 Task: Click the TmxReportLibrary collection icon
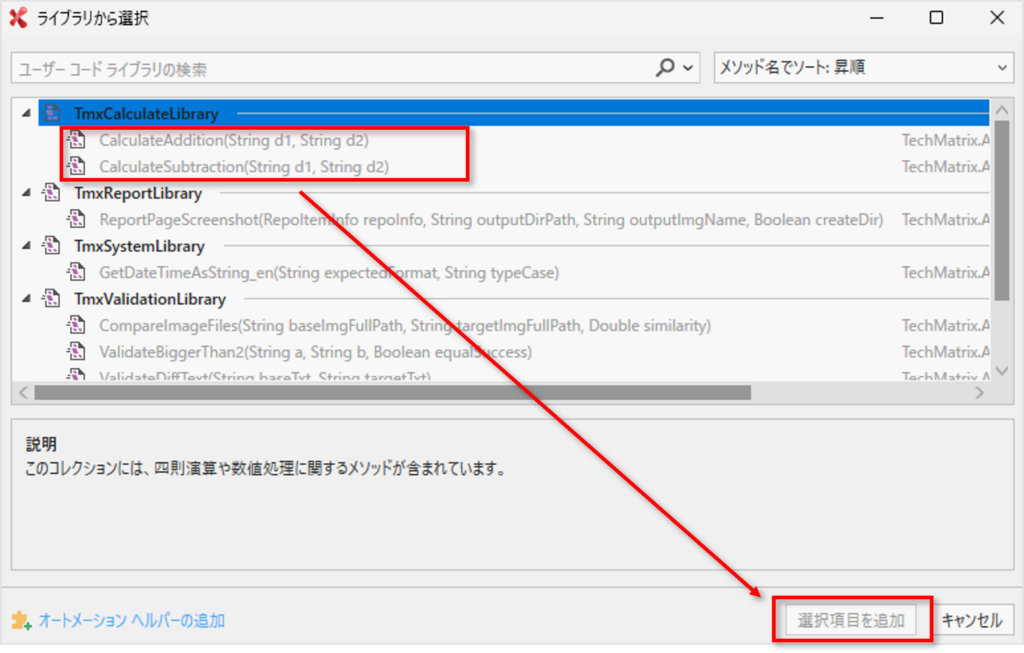pos(53,193)
